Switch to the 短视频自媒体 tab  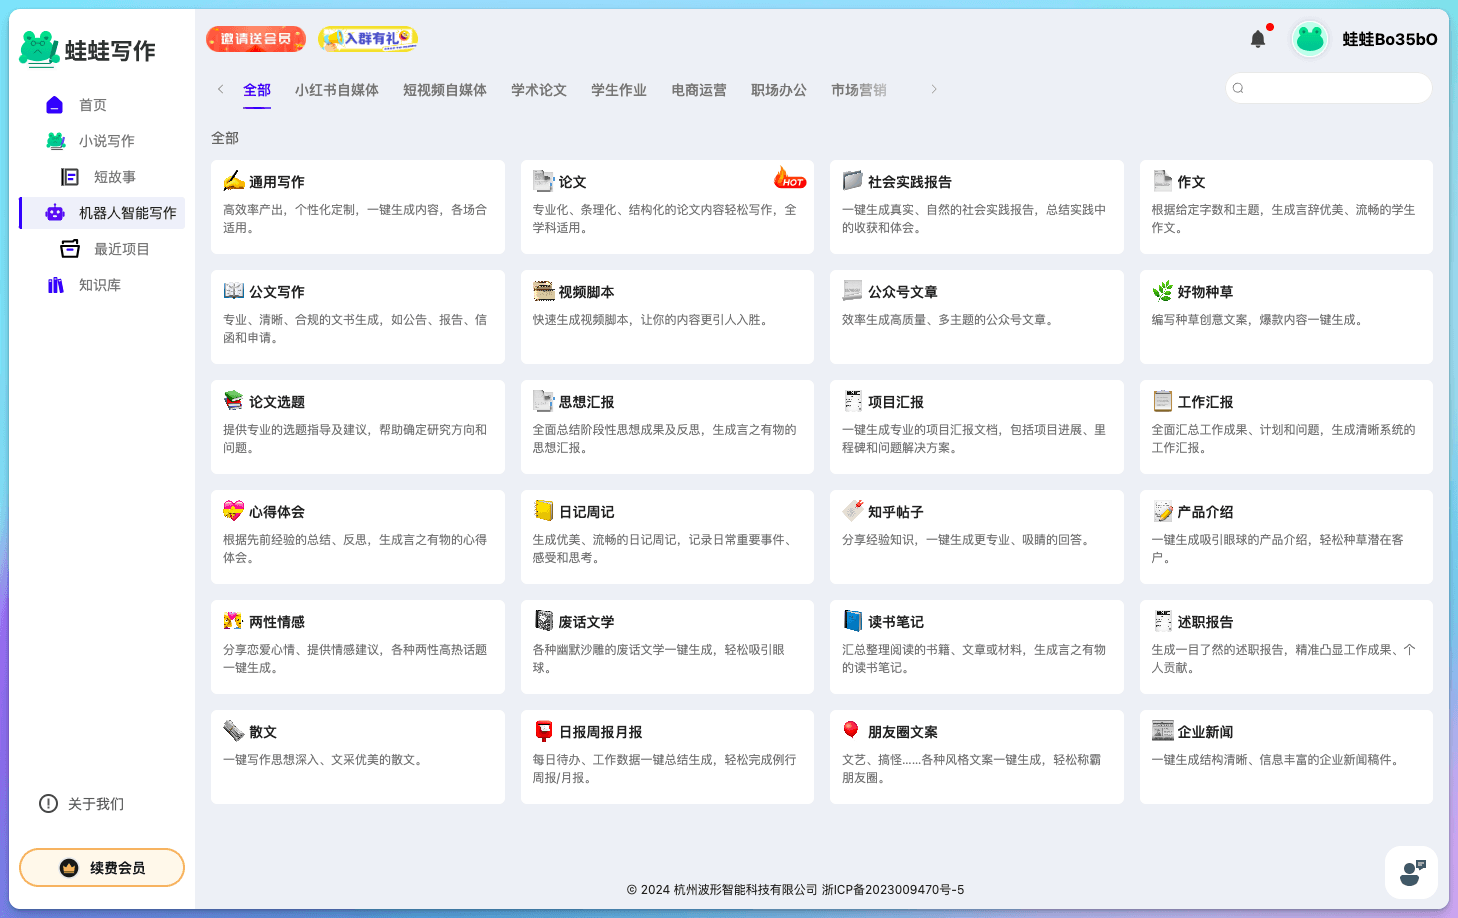445,90
